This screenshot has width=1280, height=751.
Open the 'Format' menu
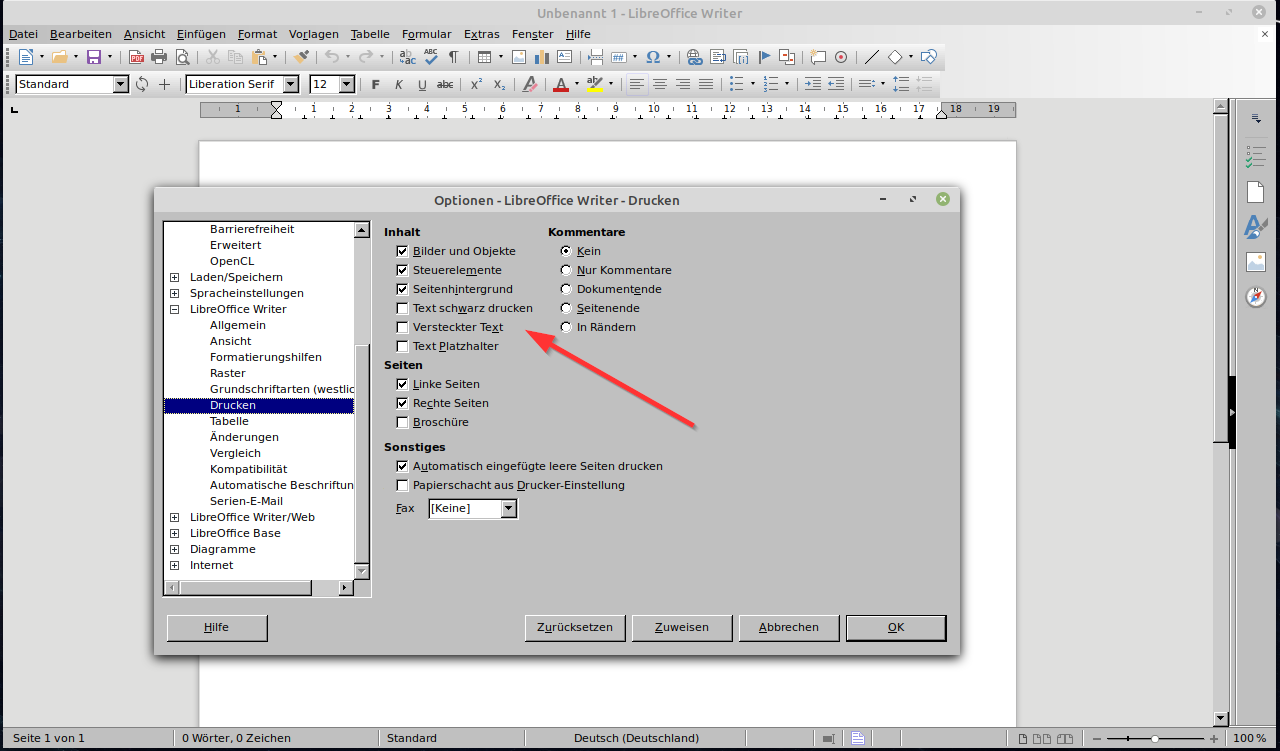pos(258,34)
